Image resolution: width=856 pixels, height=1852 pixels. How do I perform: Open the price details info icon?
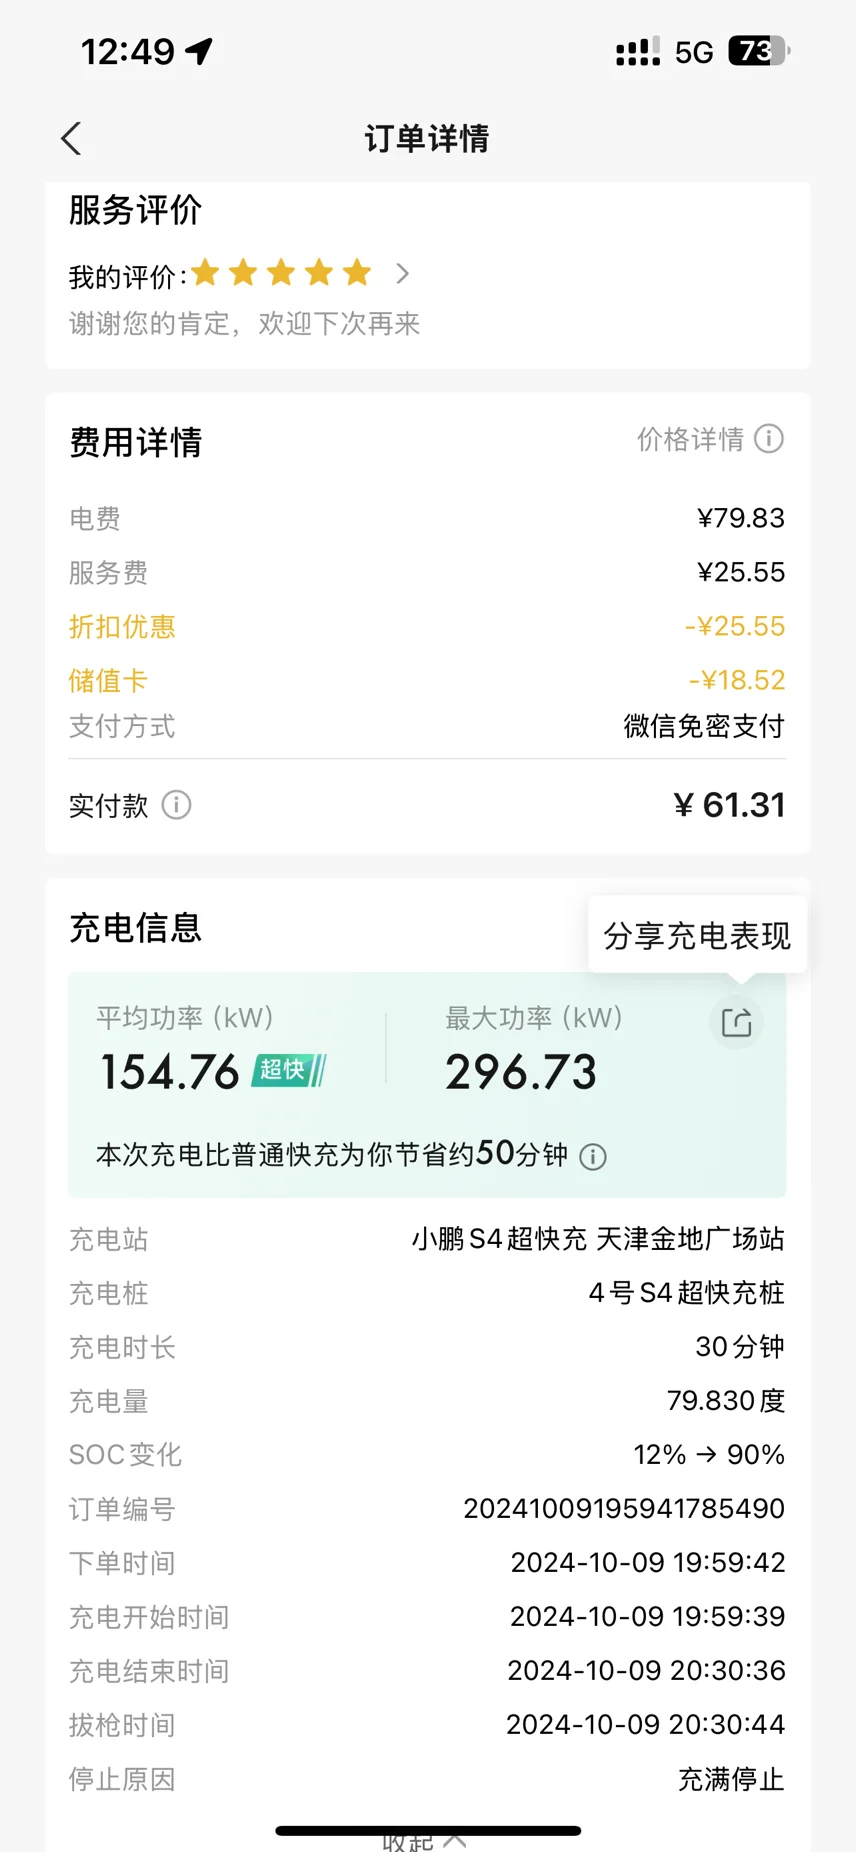click(769, 439)
